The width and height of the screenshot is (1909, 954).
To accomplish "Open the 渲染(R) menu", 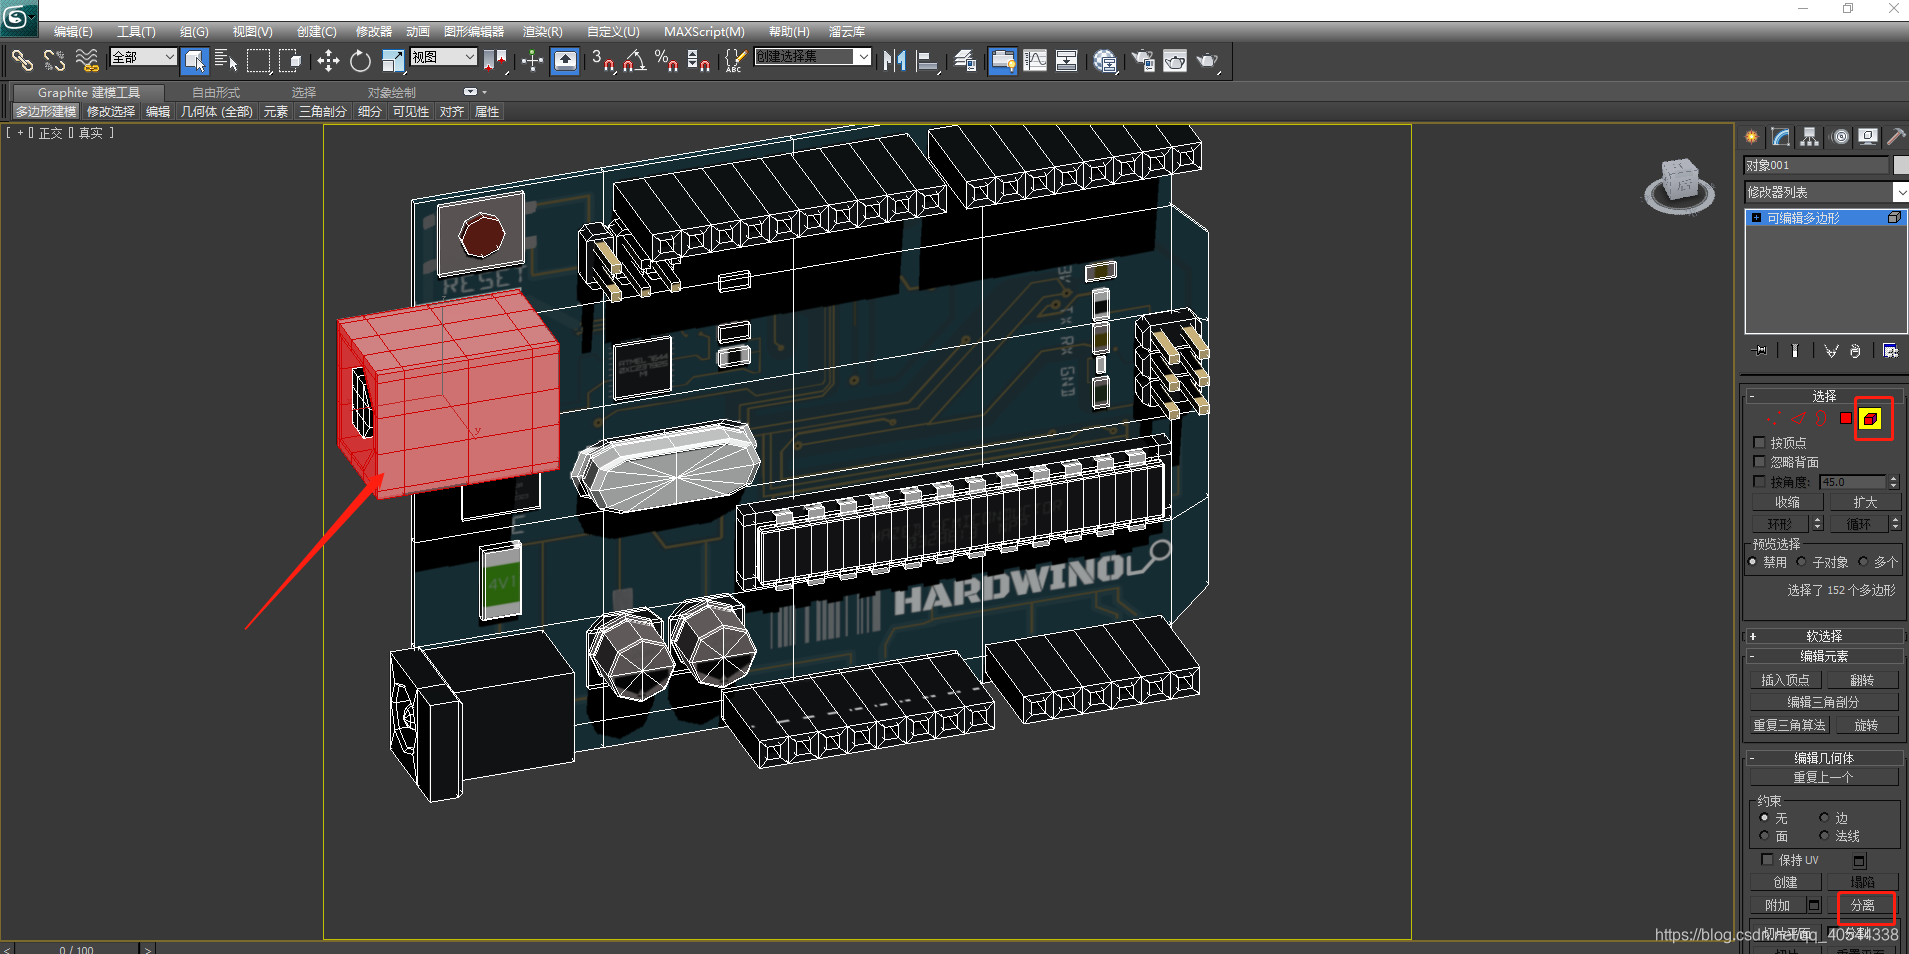I will [x=543, y=32].
